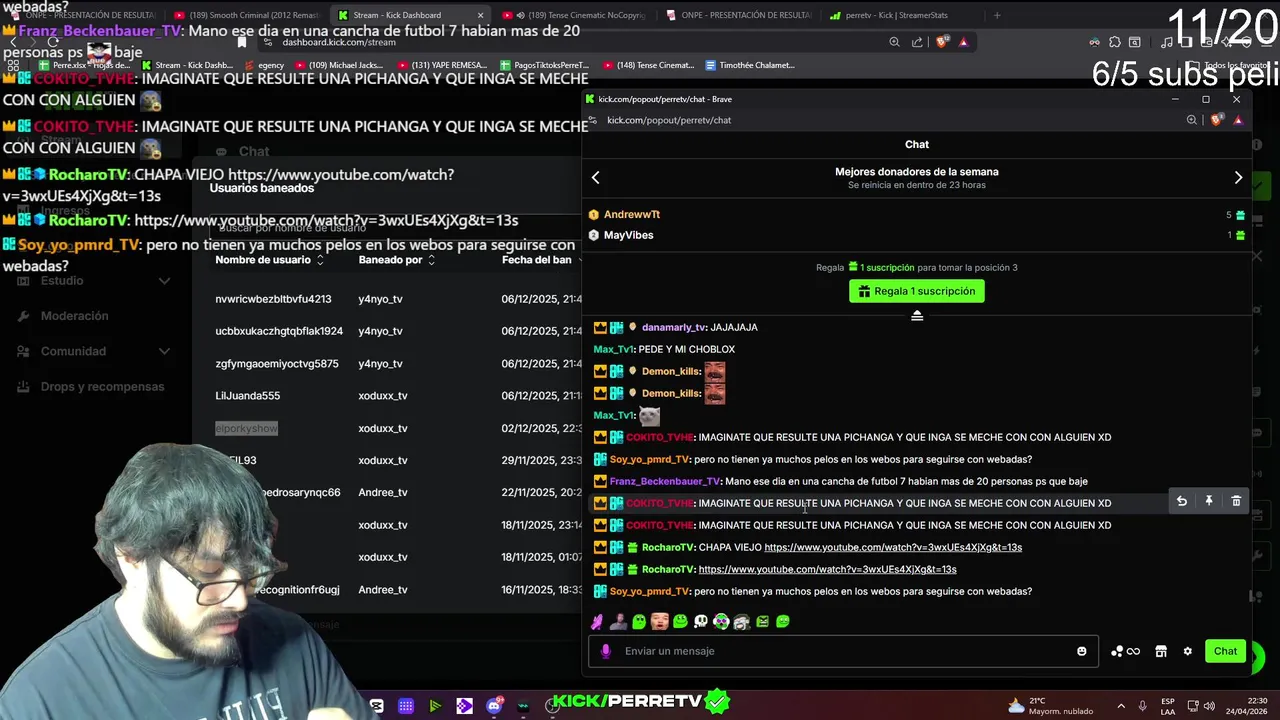Open extensions puzzle icon in main browser
This screenshot has width=1280, height=720.
coord(1115,42)
